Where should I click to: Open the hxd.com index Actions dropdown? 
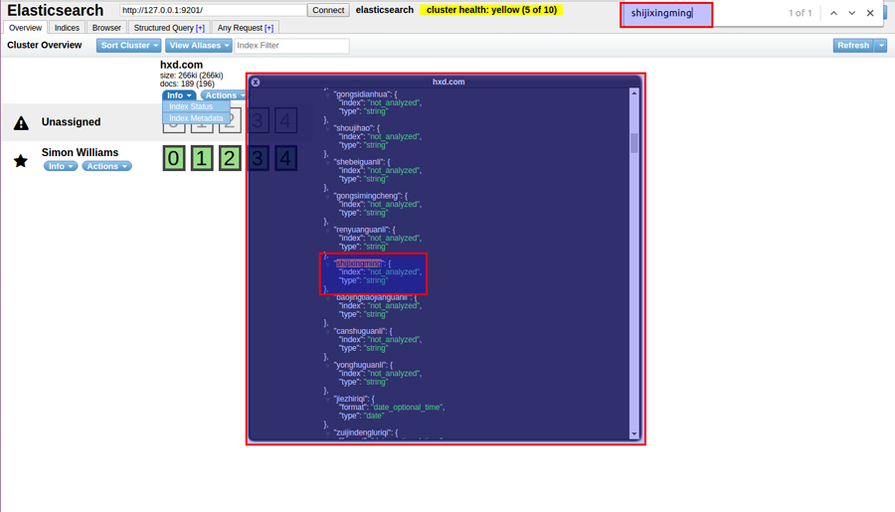(224, 95)
